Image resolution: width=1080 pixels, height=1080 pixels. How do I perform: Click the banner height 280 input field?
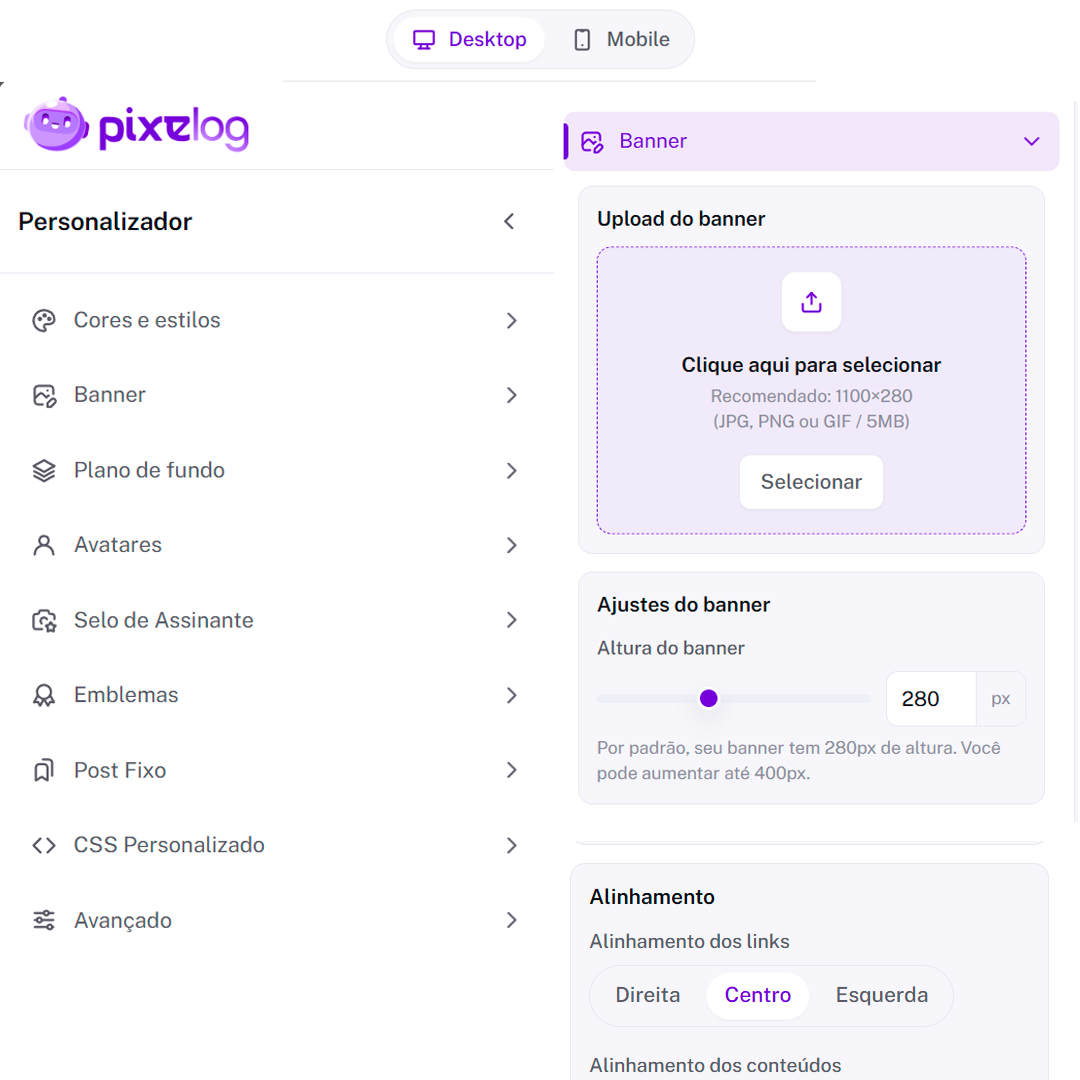click(930, 699)
